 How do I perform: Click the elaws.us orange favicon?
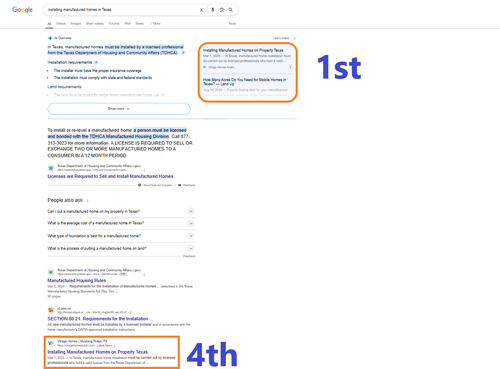(51, 310)
